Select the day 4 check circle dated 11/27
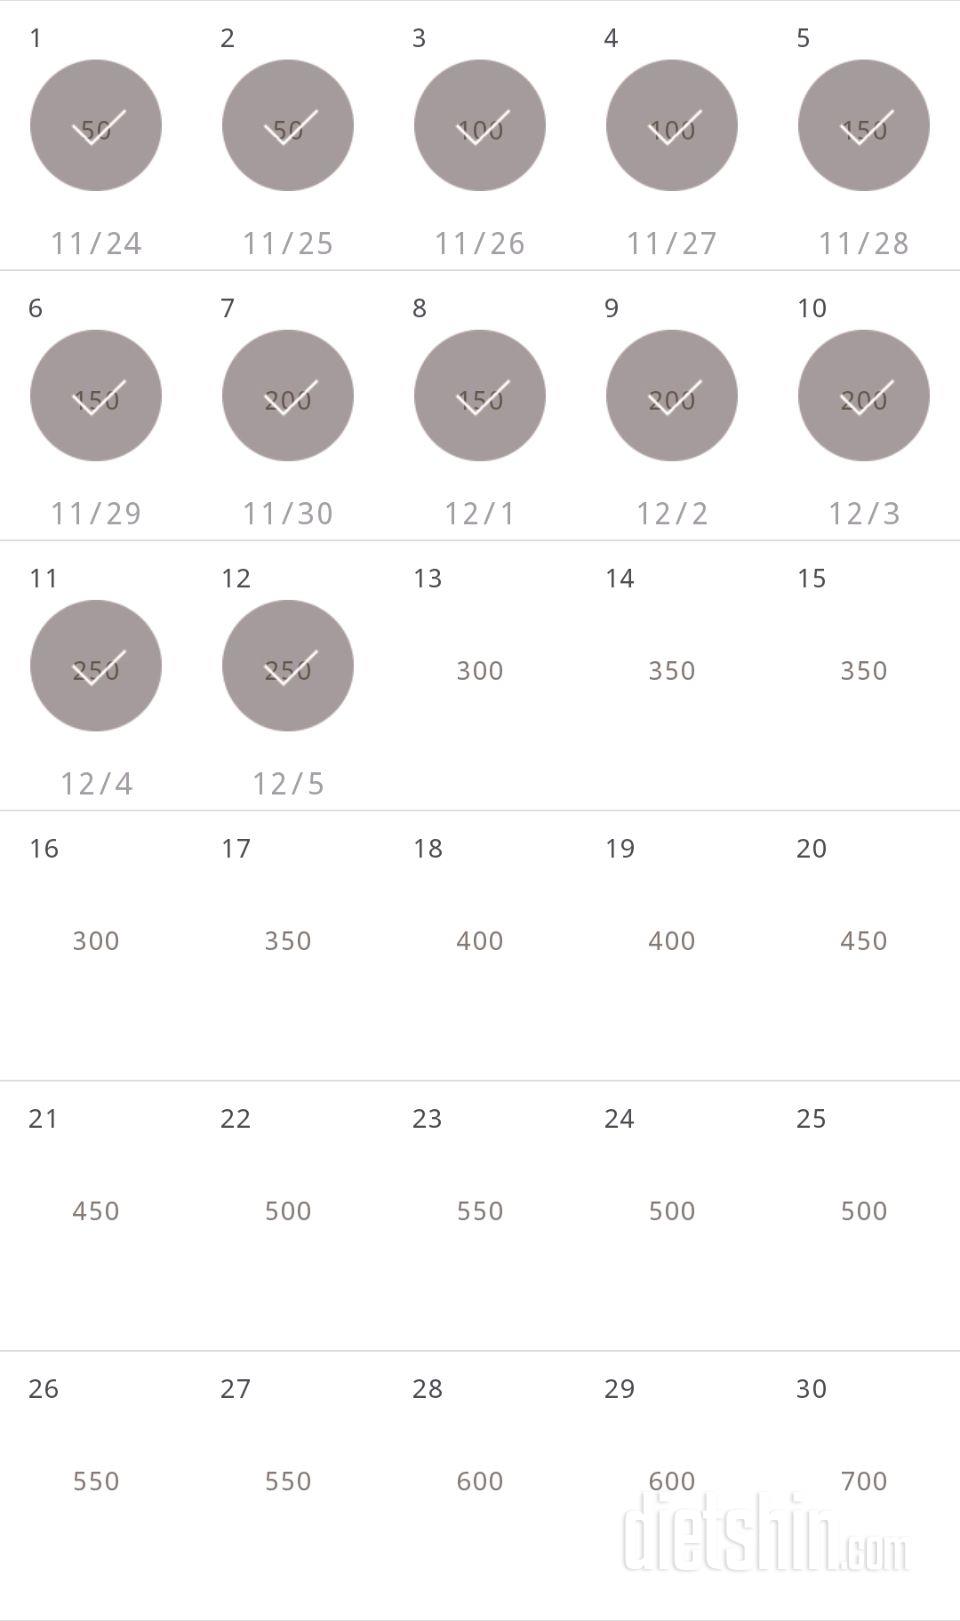 click(x=672, y=126)
